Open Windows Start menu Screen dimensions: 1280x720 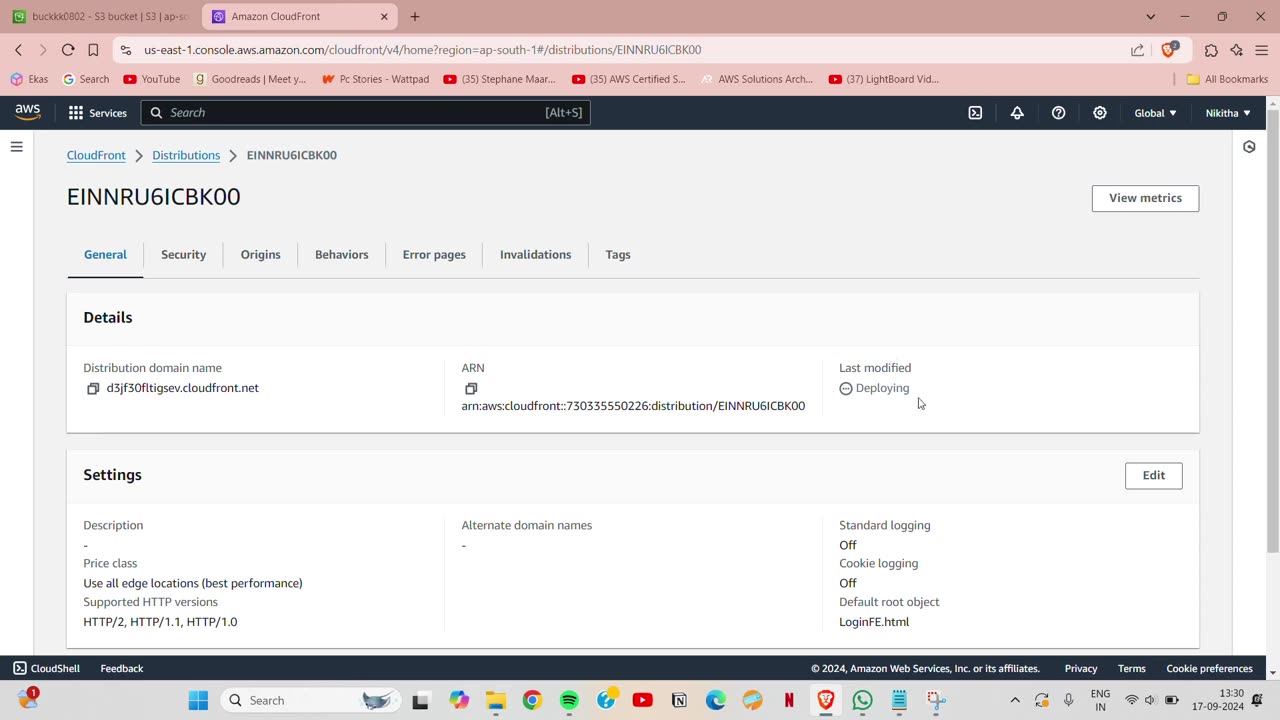198,700
